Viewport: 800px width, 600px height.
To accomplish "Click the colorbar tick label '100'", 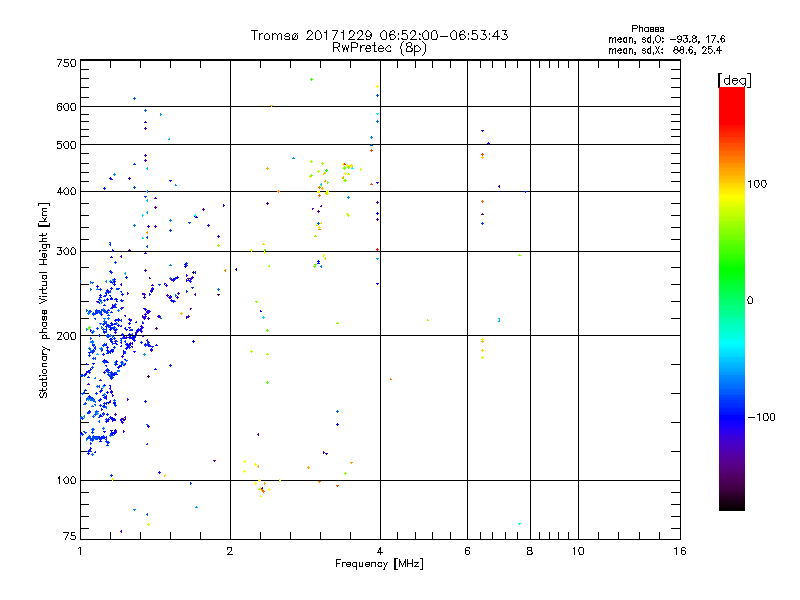I will click(757, 184).
